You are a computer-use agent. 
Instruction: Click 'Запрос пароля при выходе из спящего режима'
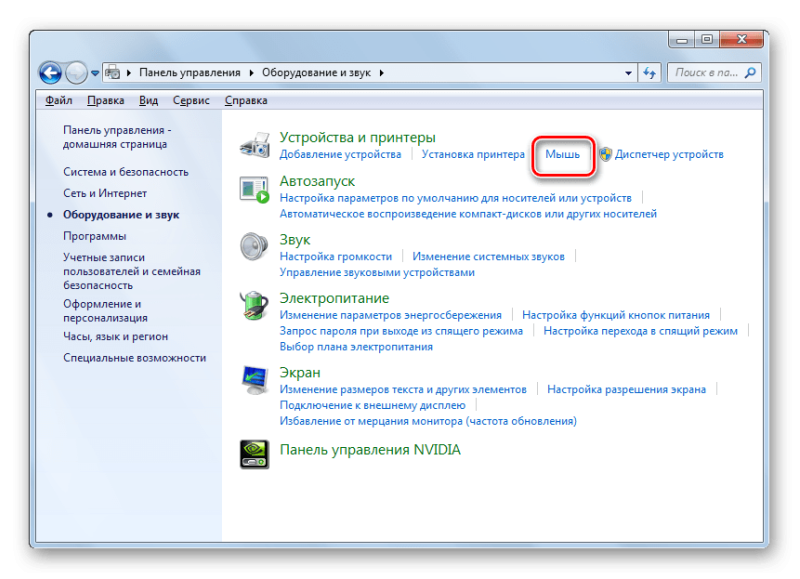401,331
